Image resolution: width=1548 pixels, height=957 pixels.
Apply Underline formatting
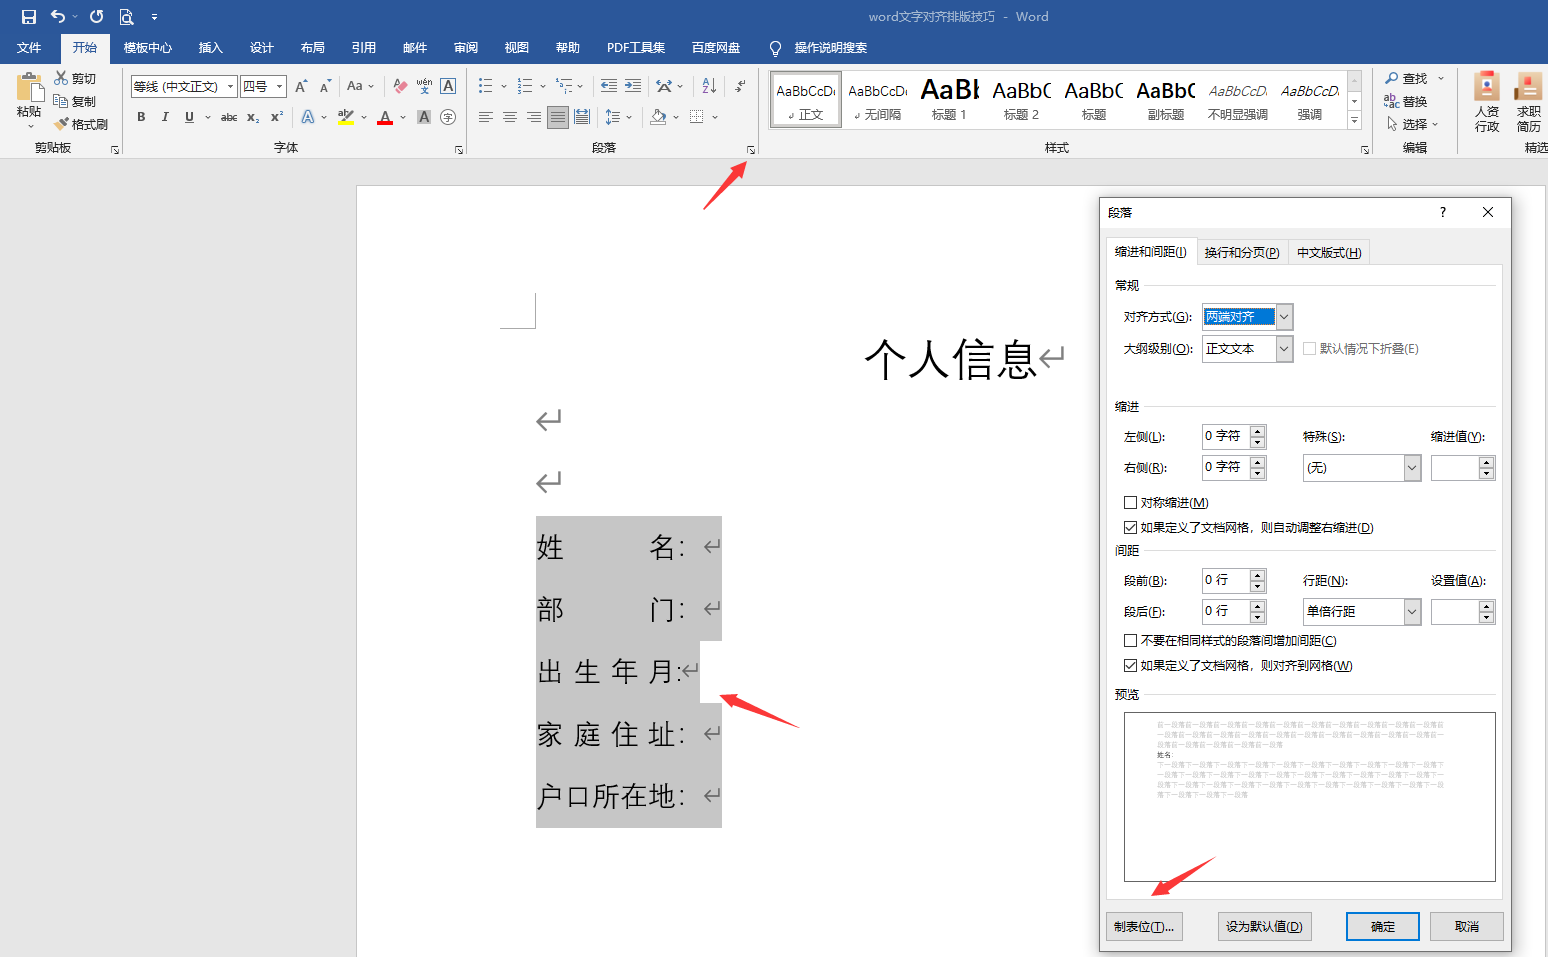[189, 117]
